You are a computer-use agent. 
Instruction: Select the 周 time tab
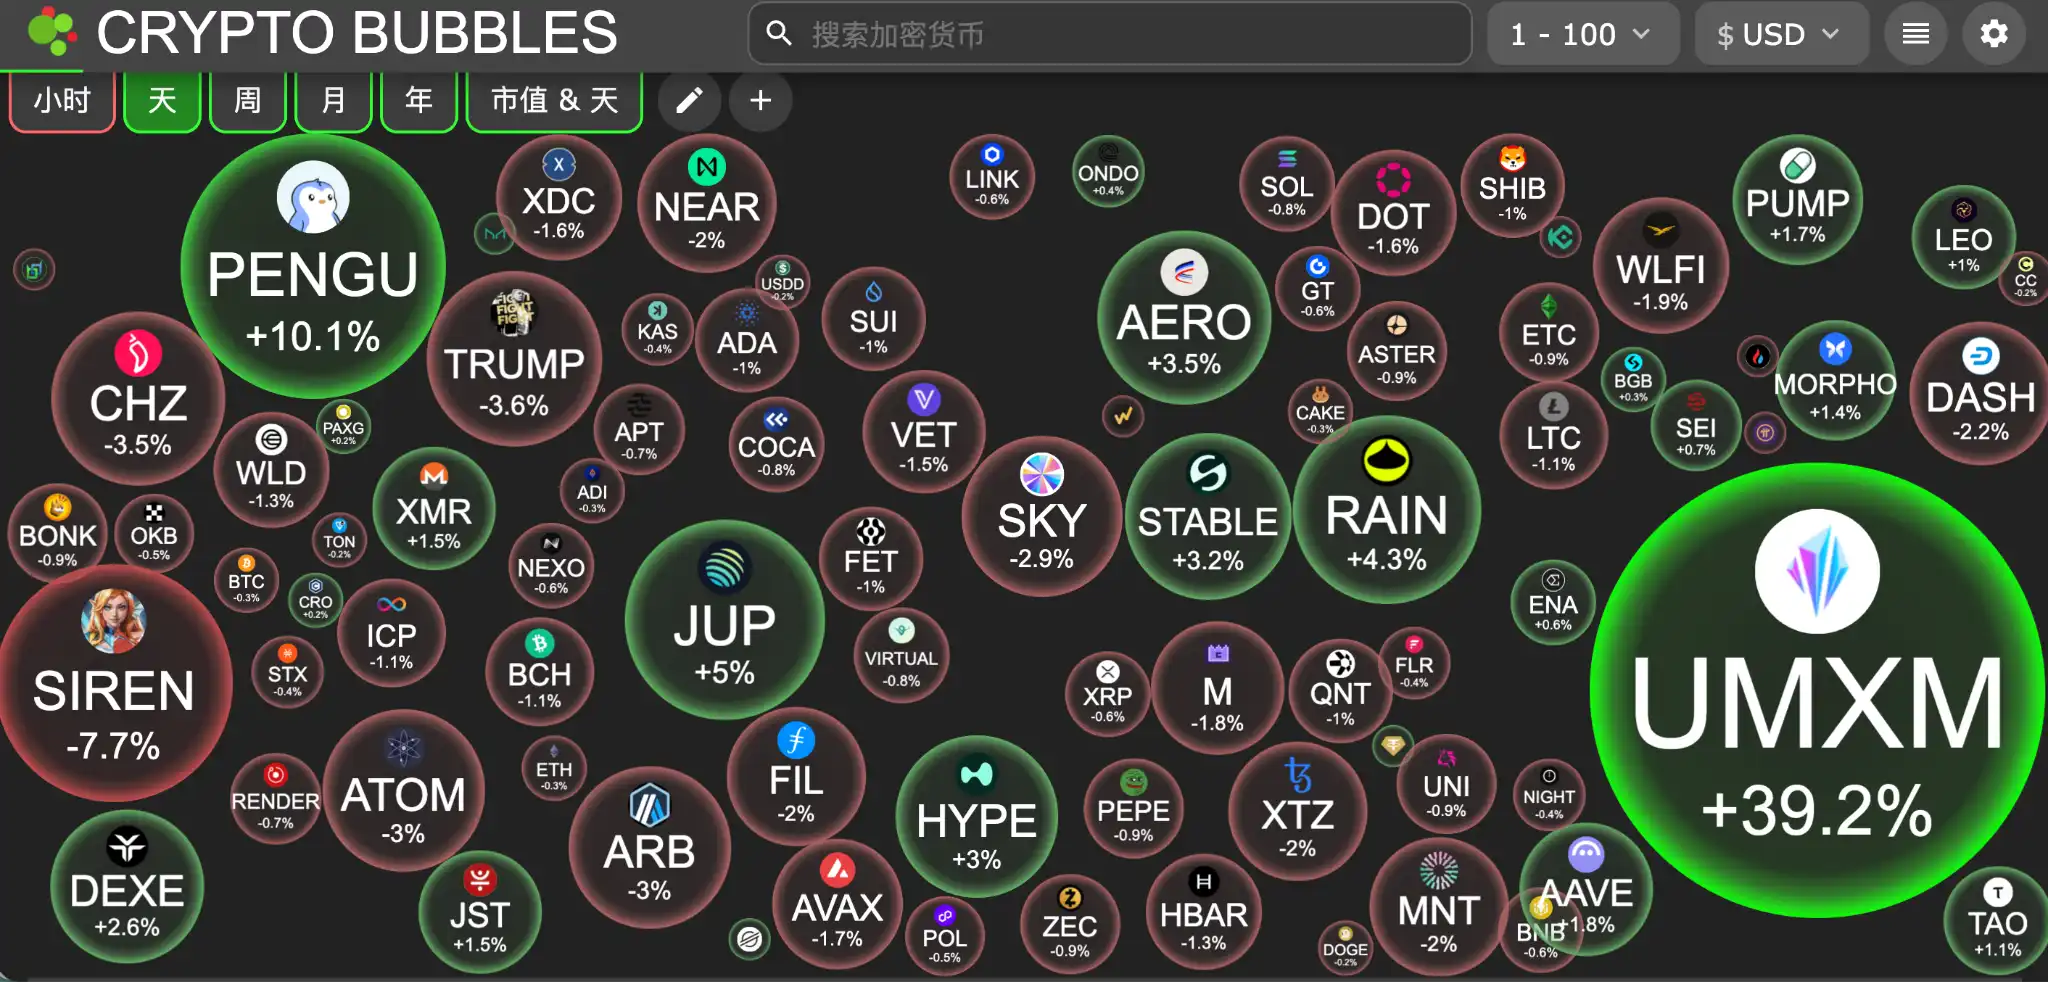click(247, 100)
